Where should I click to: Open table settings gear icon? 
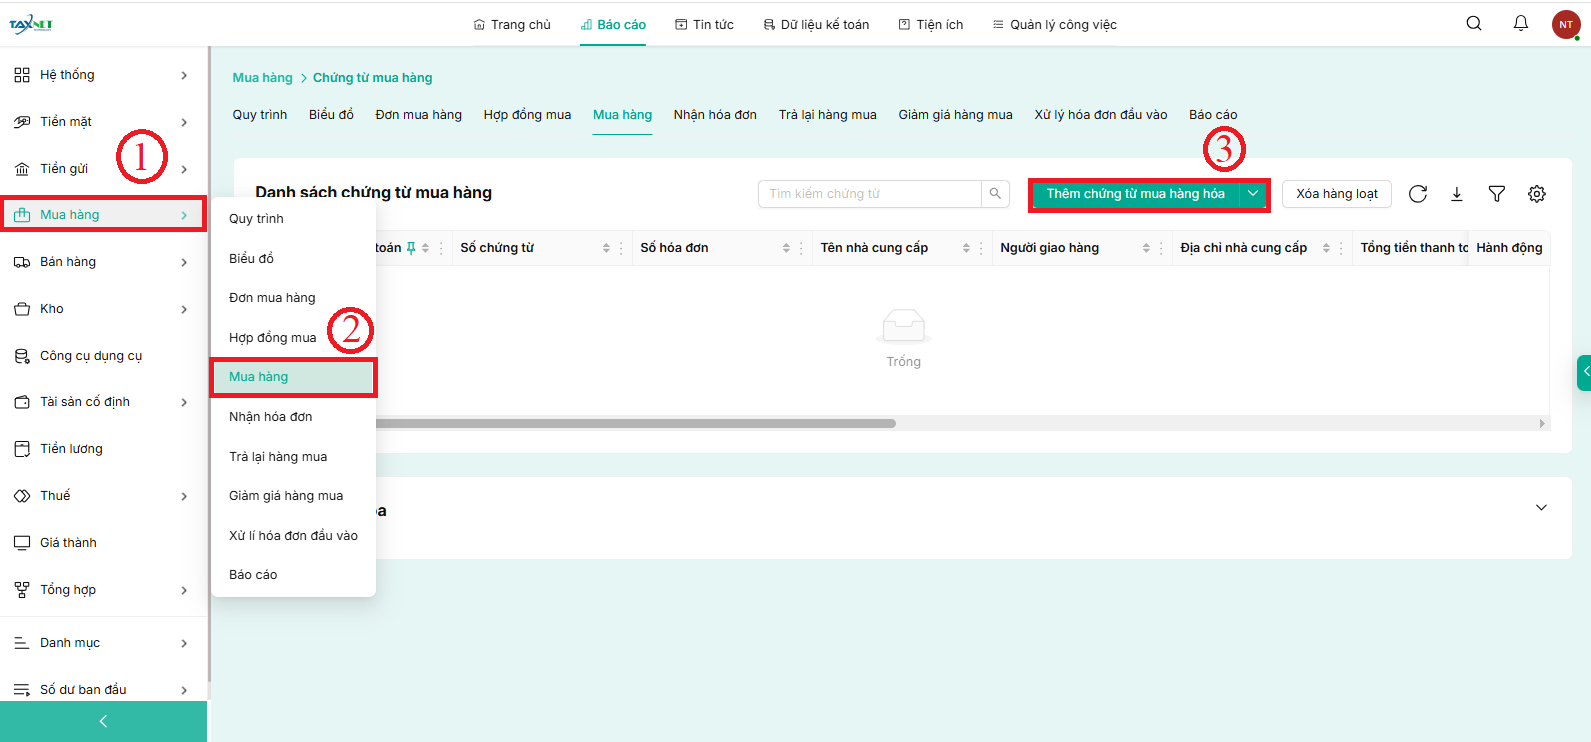click(x=1537, y=194)
